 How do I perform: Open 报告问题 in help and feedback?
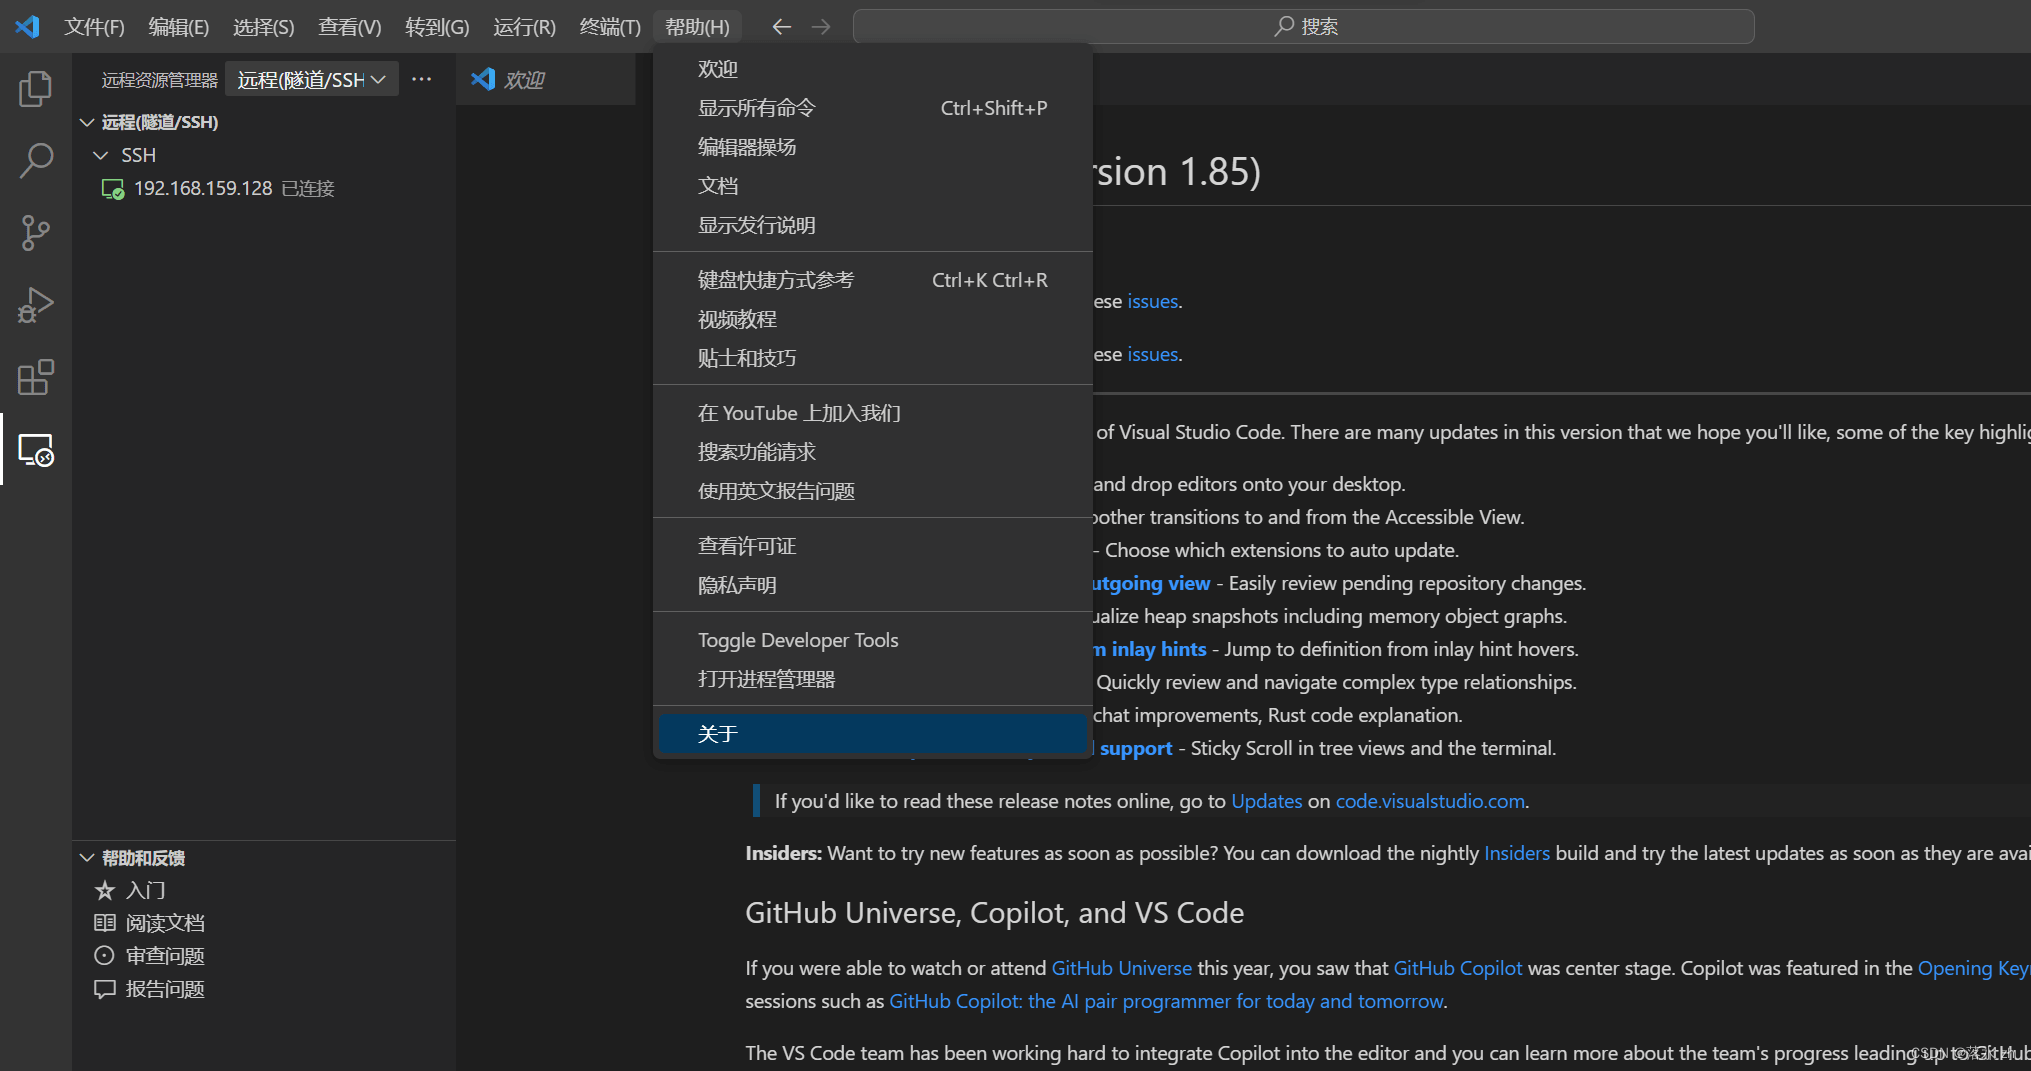265,989
